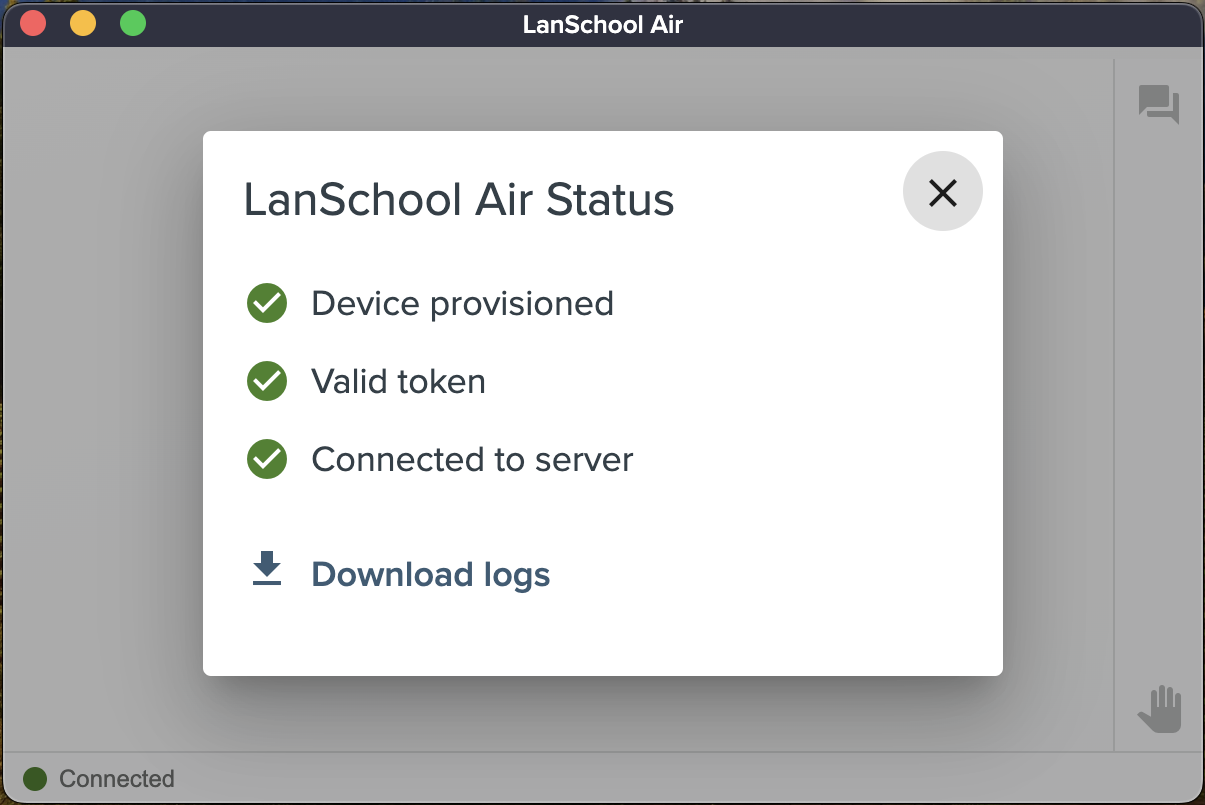This screenshot has width=1205, height=805.
Task: Click the LanSchool Air Status heading
Action: [459, 200]
